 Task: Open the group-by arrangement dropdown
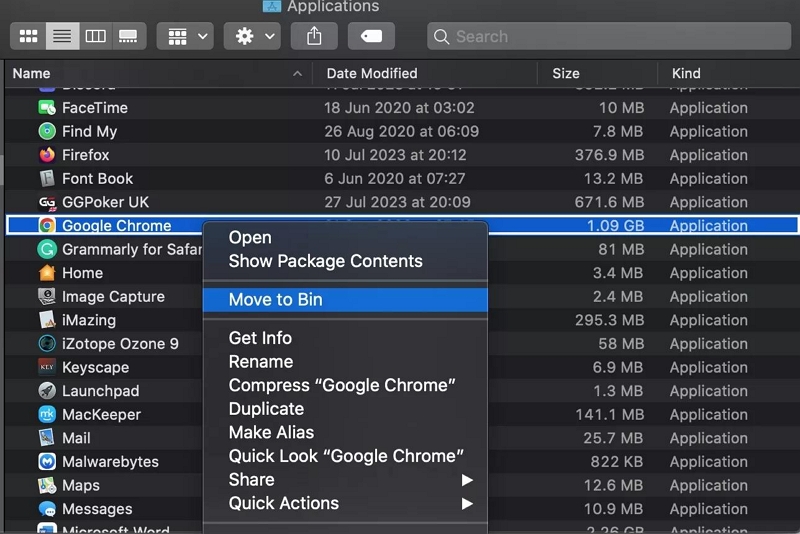pos(185,36)
